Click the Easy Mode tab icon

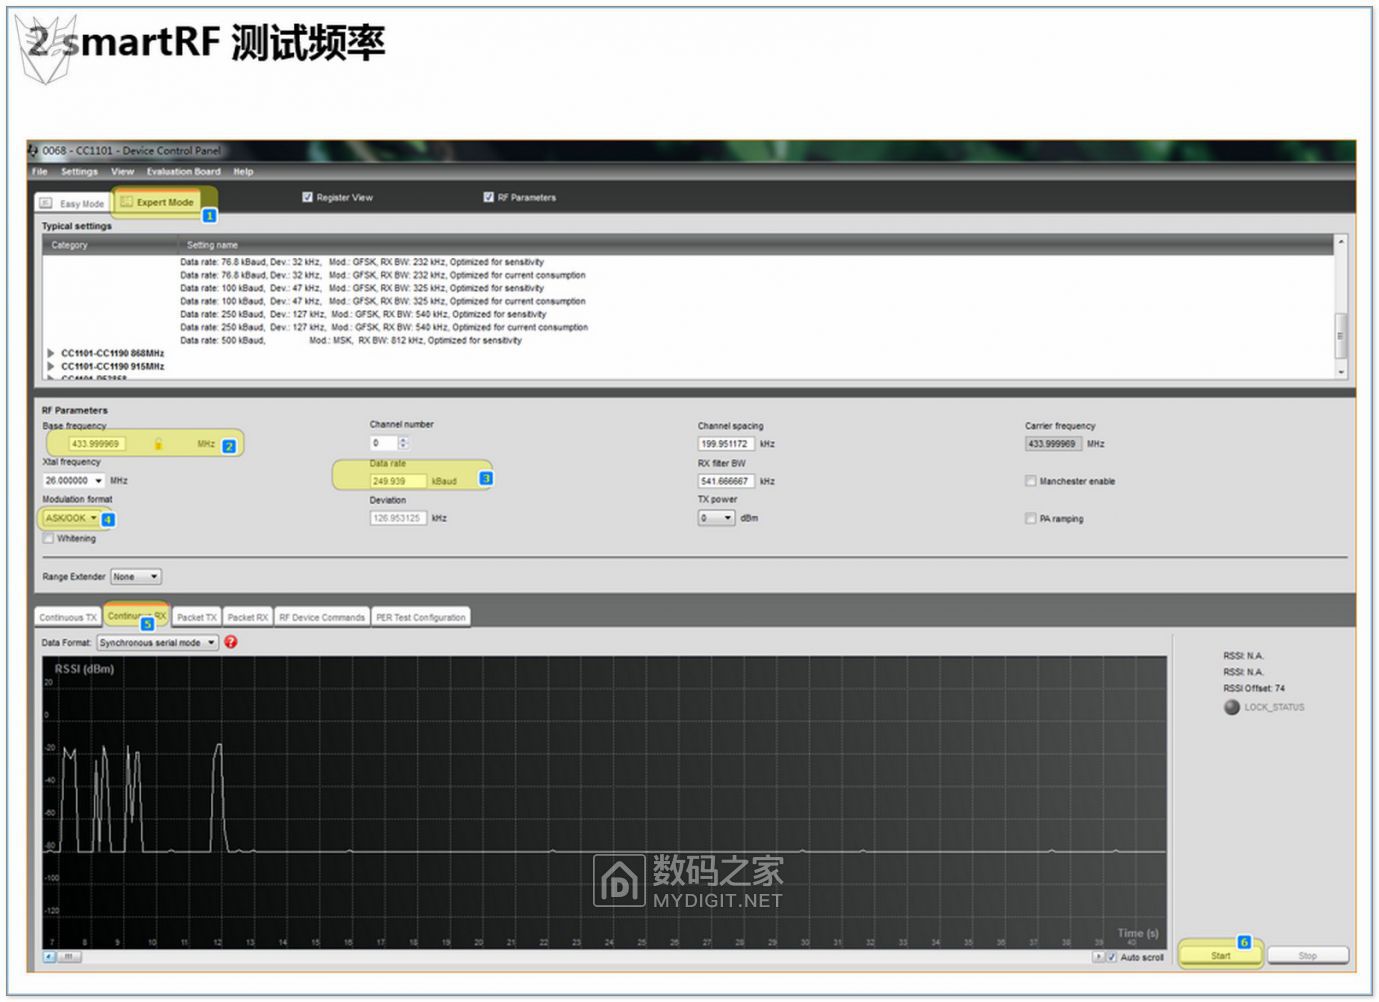pos(46,203)
